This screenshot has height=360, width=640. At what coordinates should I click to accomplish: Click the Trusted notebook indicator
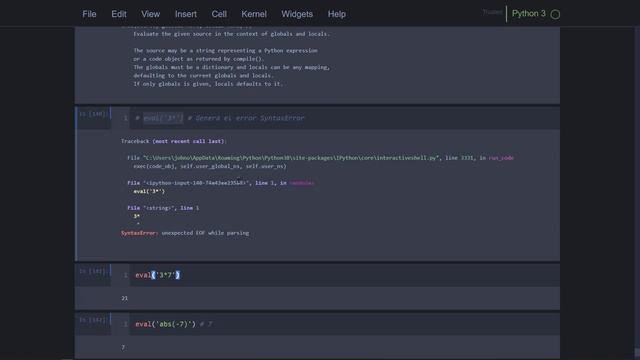click(492, 12)
